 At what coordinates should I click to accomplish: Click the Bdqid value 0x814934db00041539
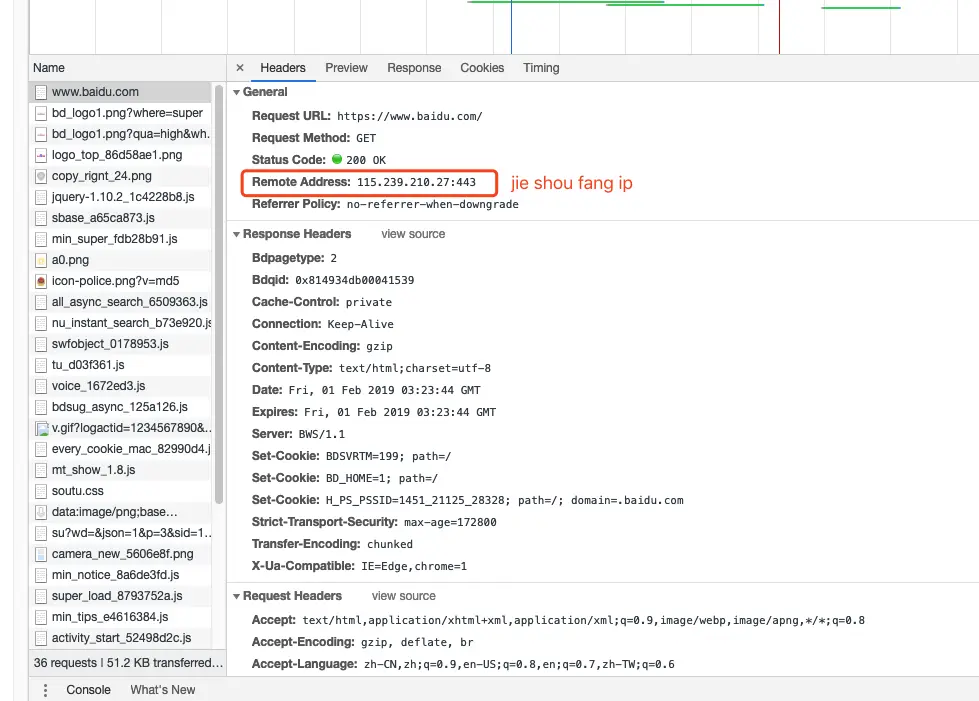[355, 280]
